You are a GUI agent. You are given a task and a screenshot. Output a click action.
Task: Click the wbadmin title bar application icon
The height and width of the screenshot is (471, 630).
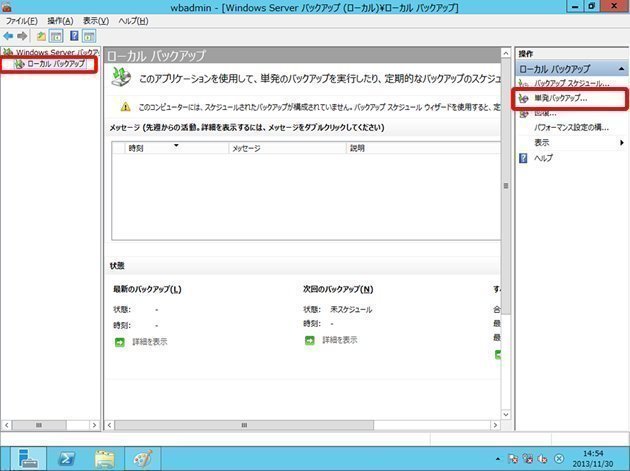click(6, 6)
